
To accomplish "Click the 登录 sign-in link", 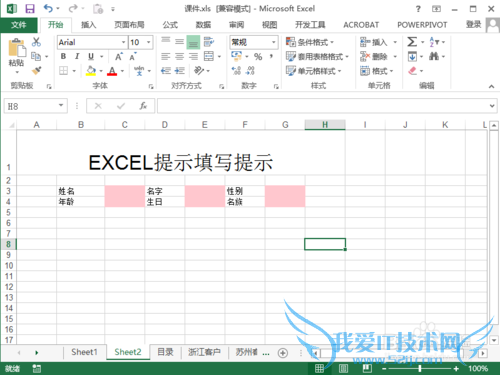I will 473,24.
